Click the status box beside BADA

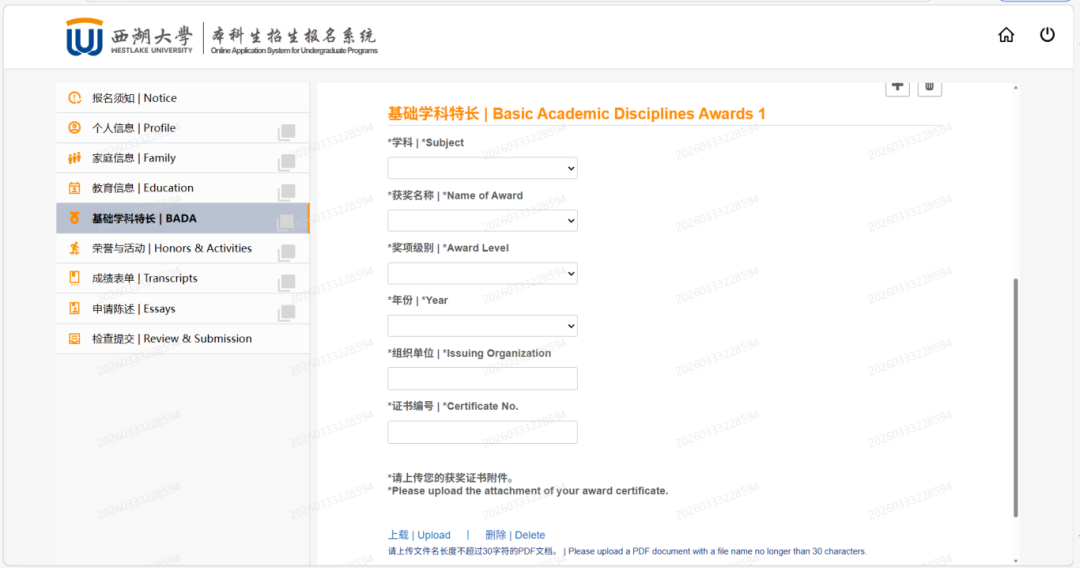tap(285, 222)
